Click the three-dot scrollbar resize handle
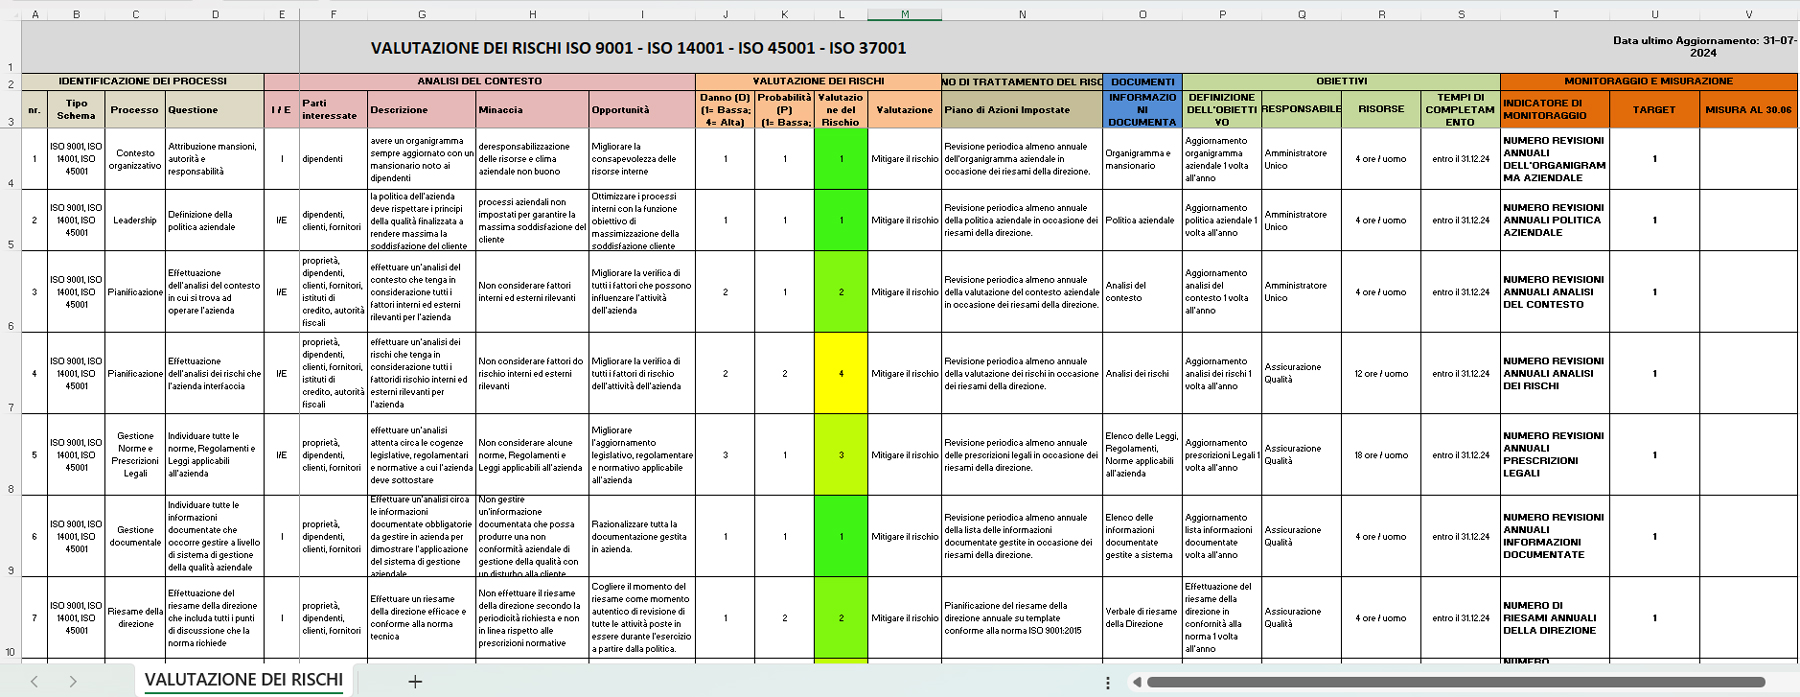Image resolution: width=1800 pixels, height=697 pixels. pyautogui.click(x=1107, y=682)
